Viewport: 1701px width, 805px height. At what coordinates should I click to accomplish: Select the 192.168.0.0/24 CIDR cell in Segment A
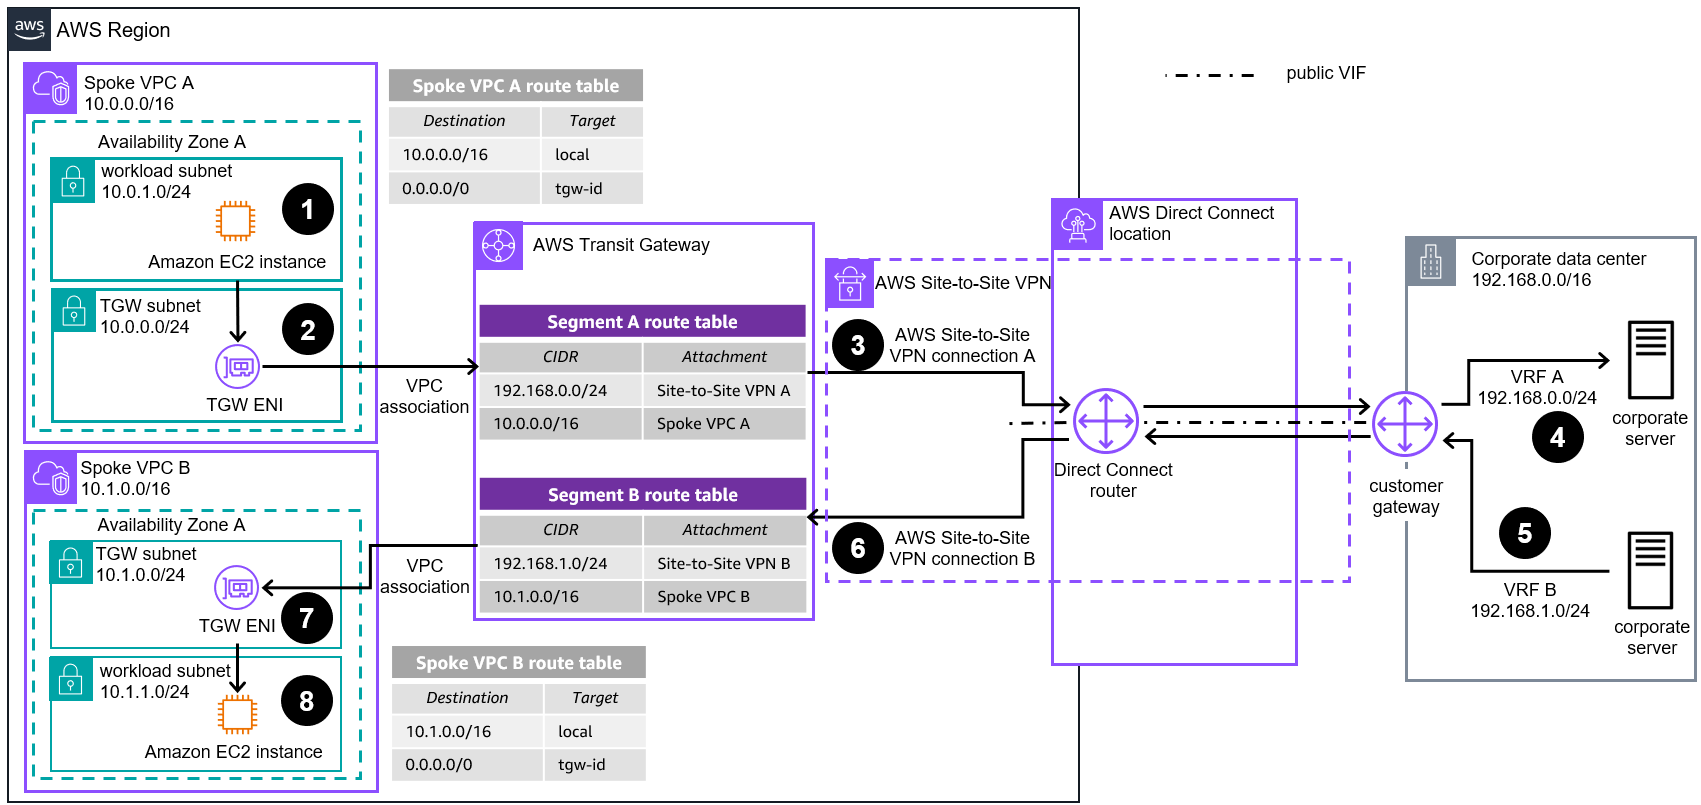coord(560,391)
